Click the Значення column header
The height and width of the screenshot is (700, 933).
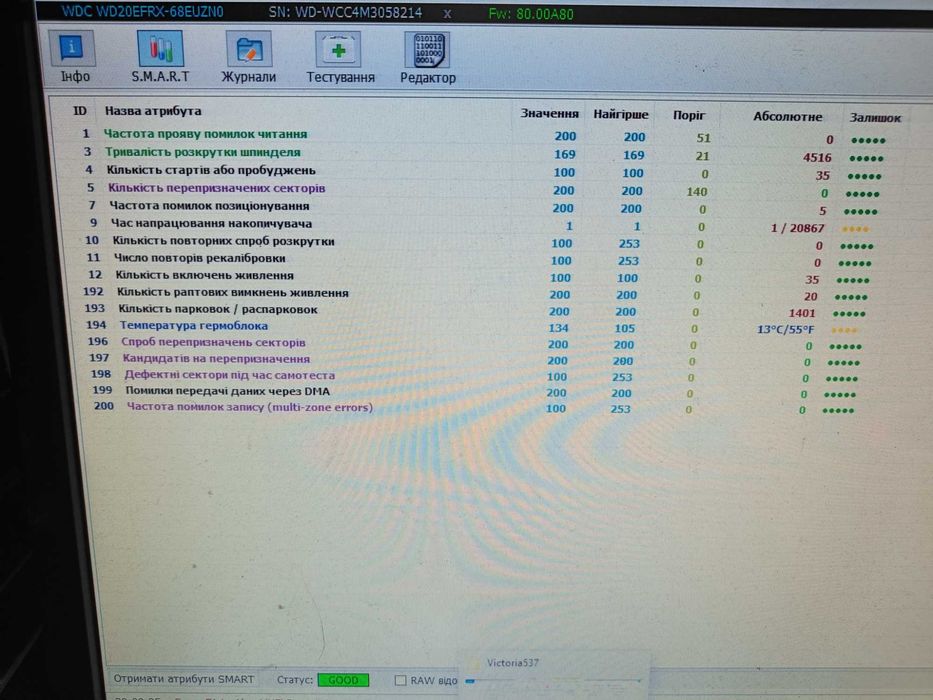(549, 113)
